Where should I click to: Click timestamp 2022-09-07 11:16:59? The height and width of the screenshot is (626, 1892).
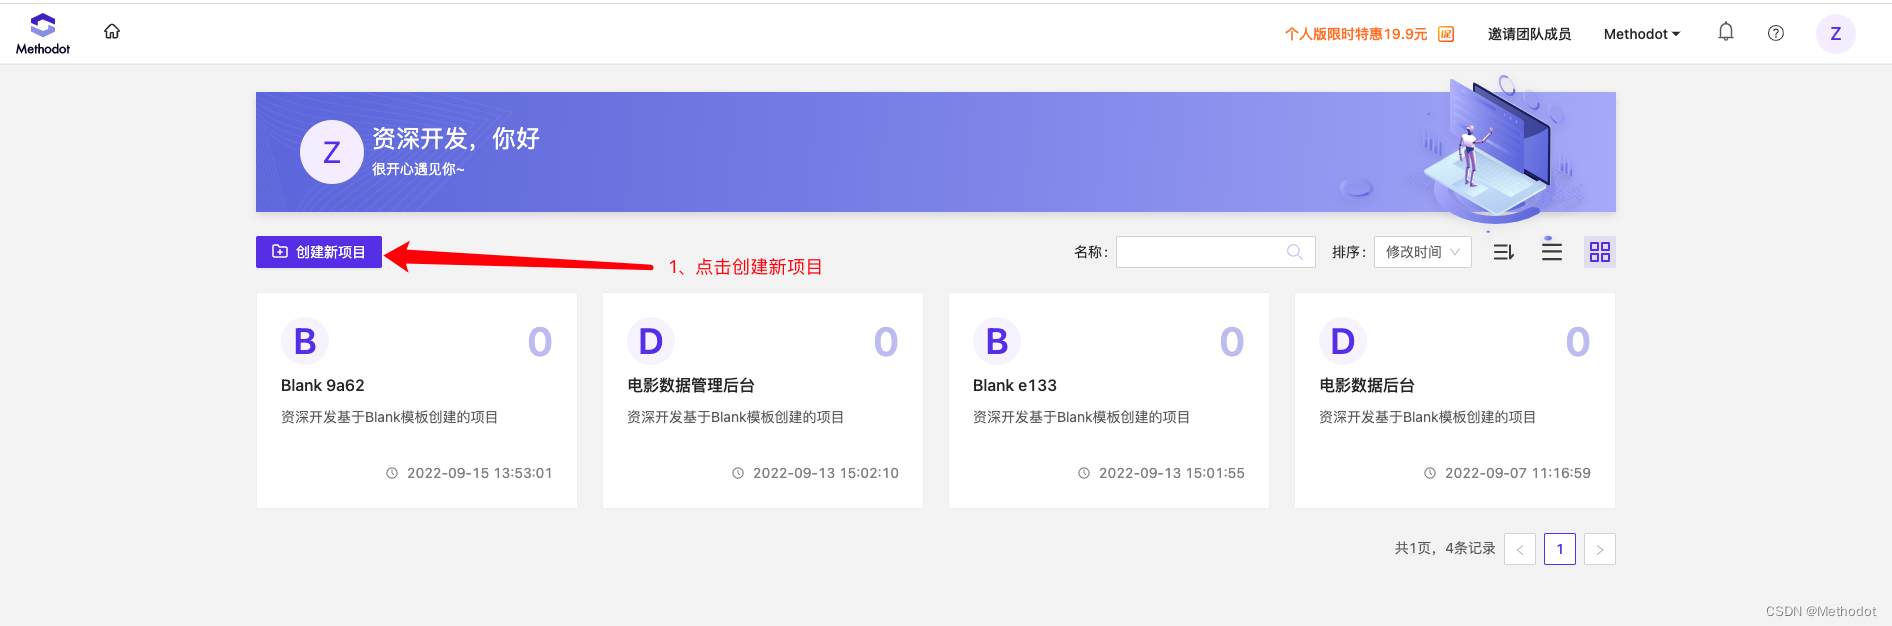(1518, 473)
